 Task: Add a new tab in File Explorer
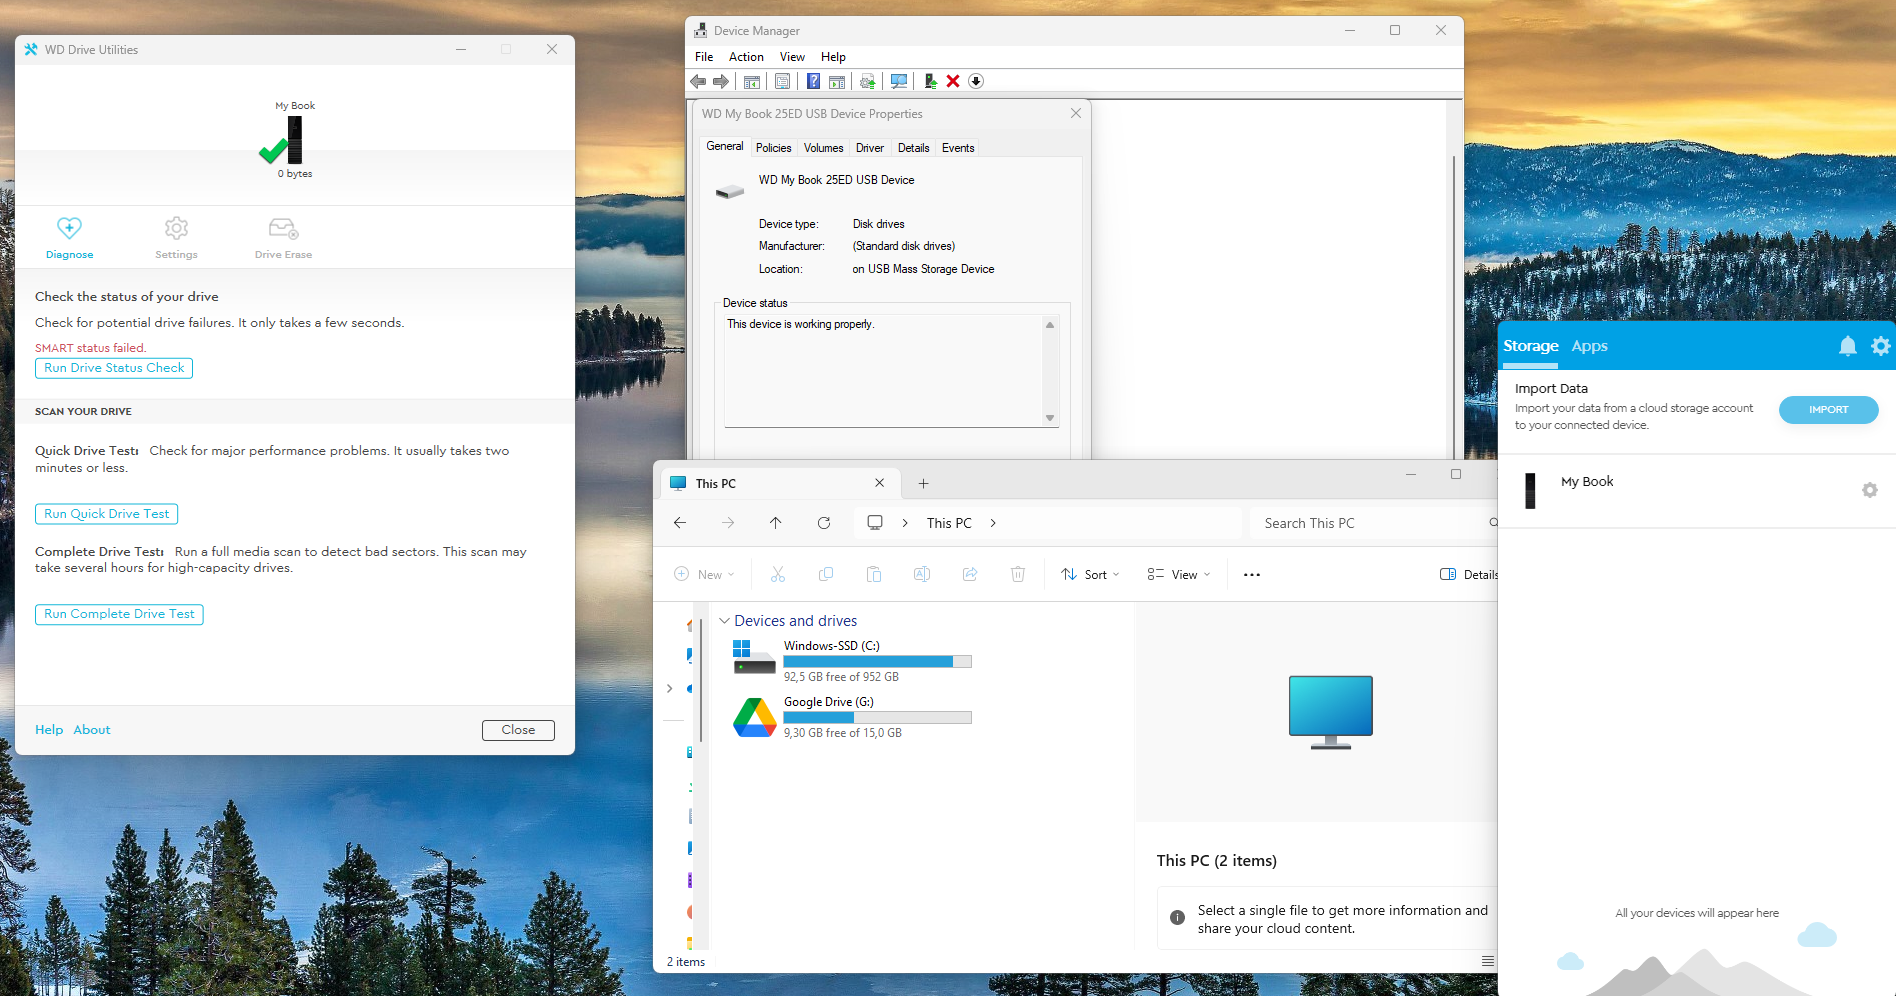pyautogui.click(x=923, y=483)
